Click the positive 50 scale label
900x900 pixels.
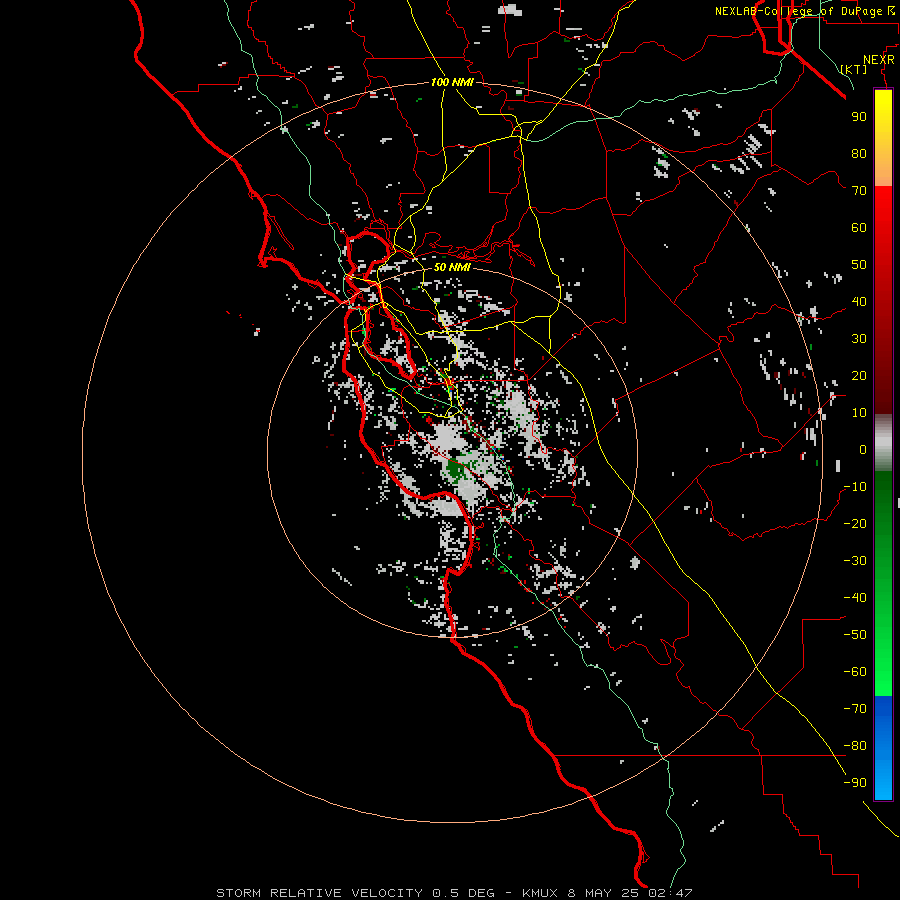coord(859,265)
